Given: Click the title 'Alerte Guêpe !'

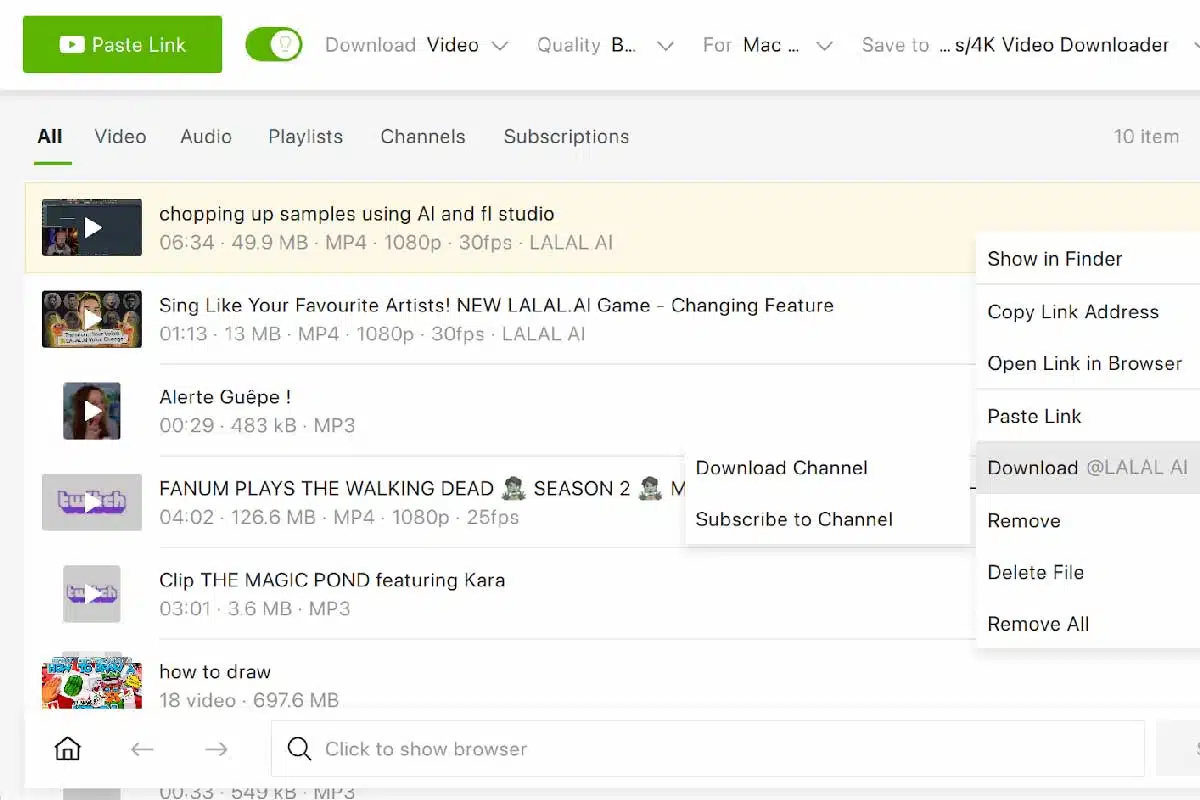Looking at the screenshot, I should tap(226, 398).
